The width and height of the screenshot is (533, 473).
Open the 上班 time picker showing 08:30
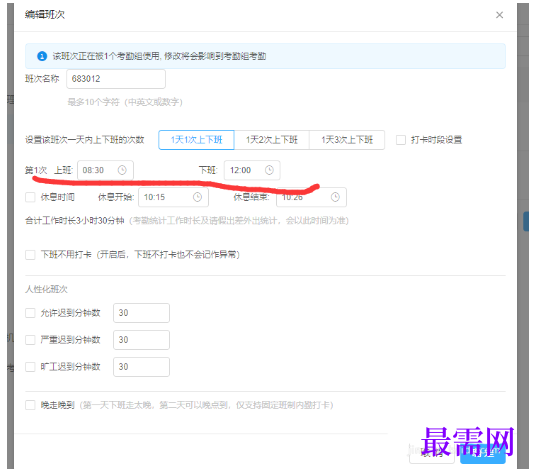point(105,170)
